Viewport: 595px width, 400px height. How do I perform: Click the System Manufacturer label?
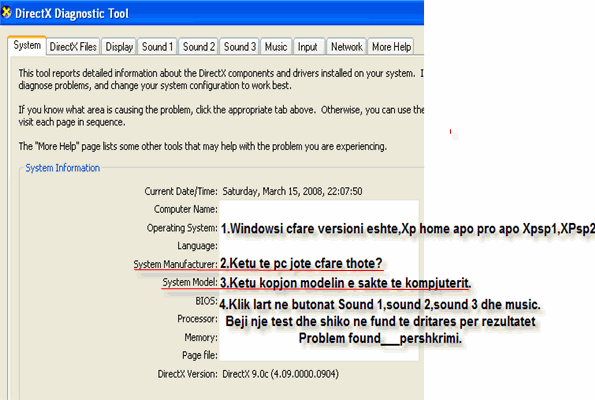point(175,264)
